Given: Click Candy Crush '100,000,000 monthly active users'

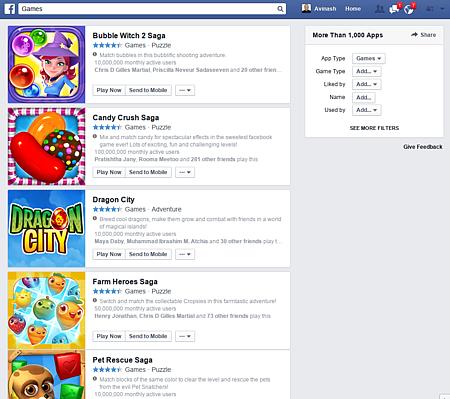Looking at the screenshot, I should point(137,152).
